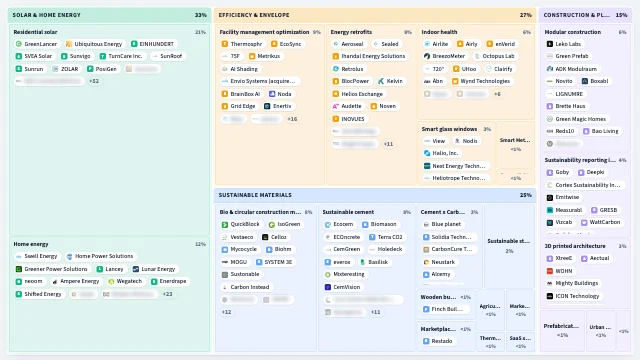Screen dimensions: 640x360
Task: Click the Ubiquitous Energy logo icon
Action: coord(69,44)
